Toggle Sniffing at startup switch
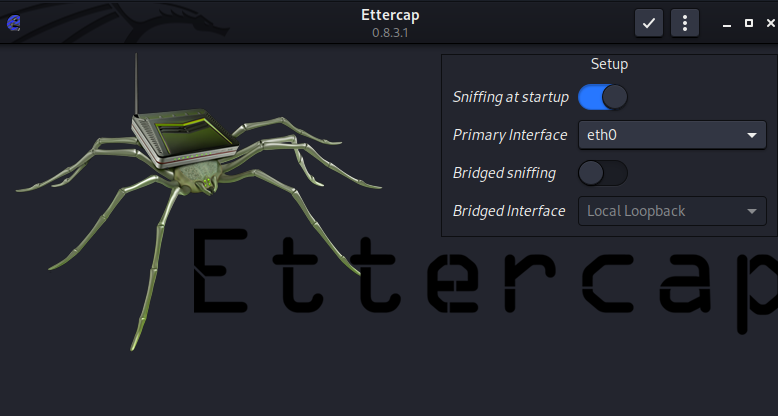Screen dimensions: 778x416 coord(602,97)
